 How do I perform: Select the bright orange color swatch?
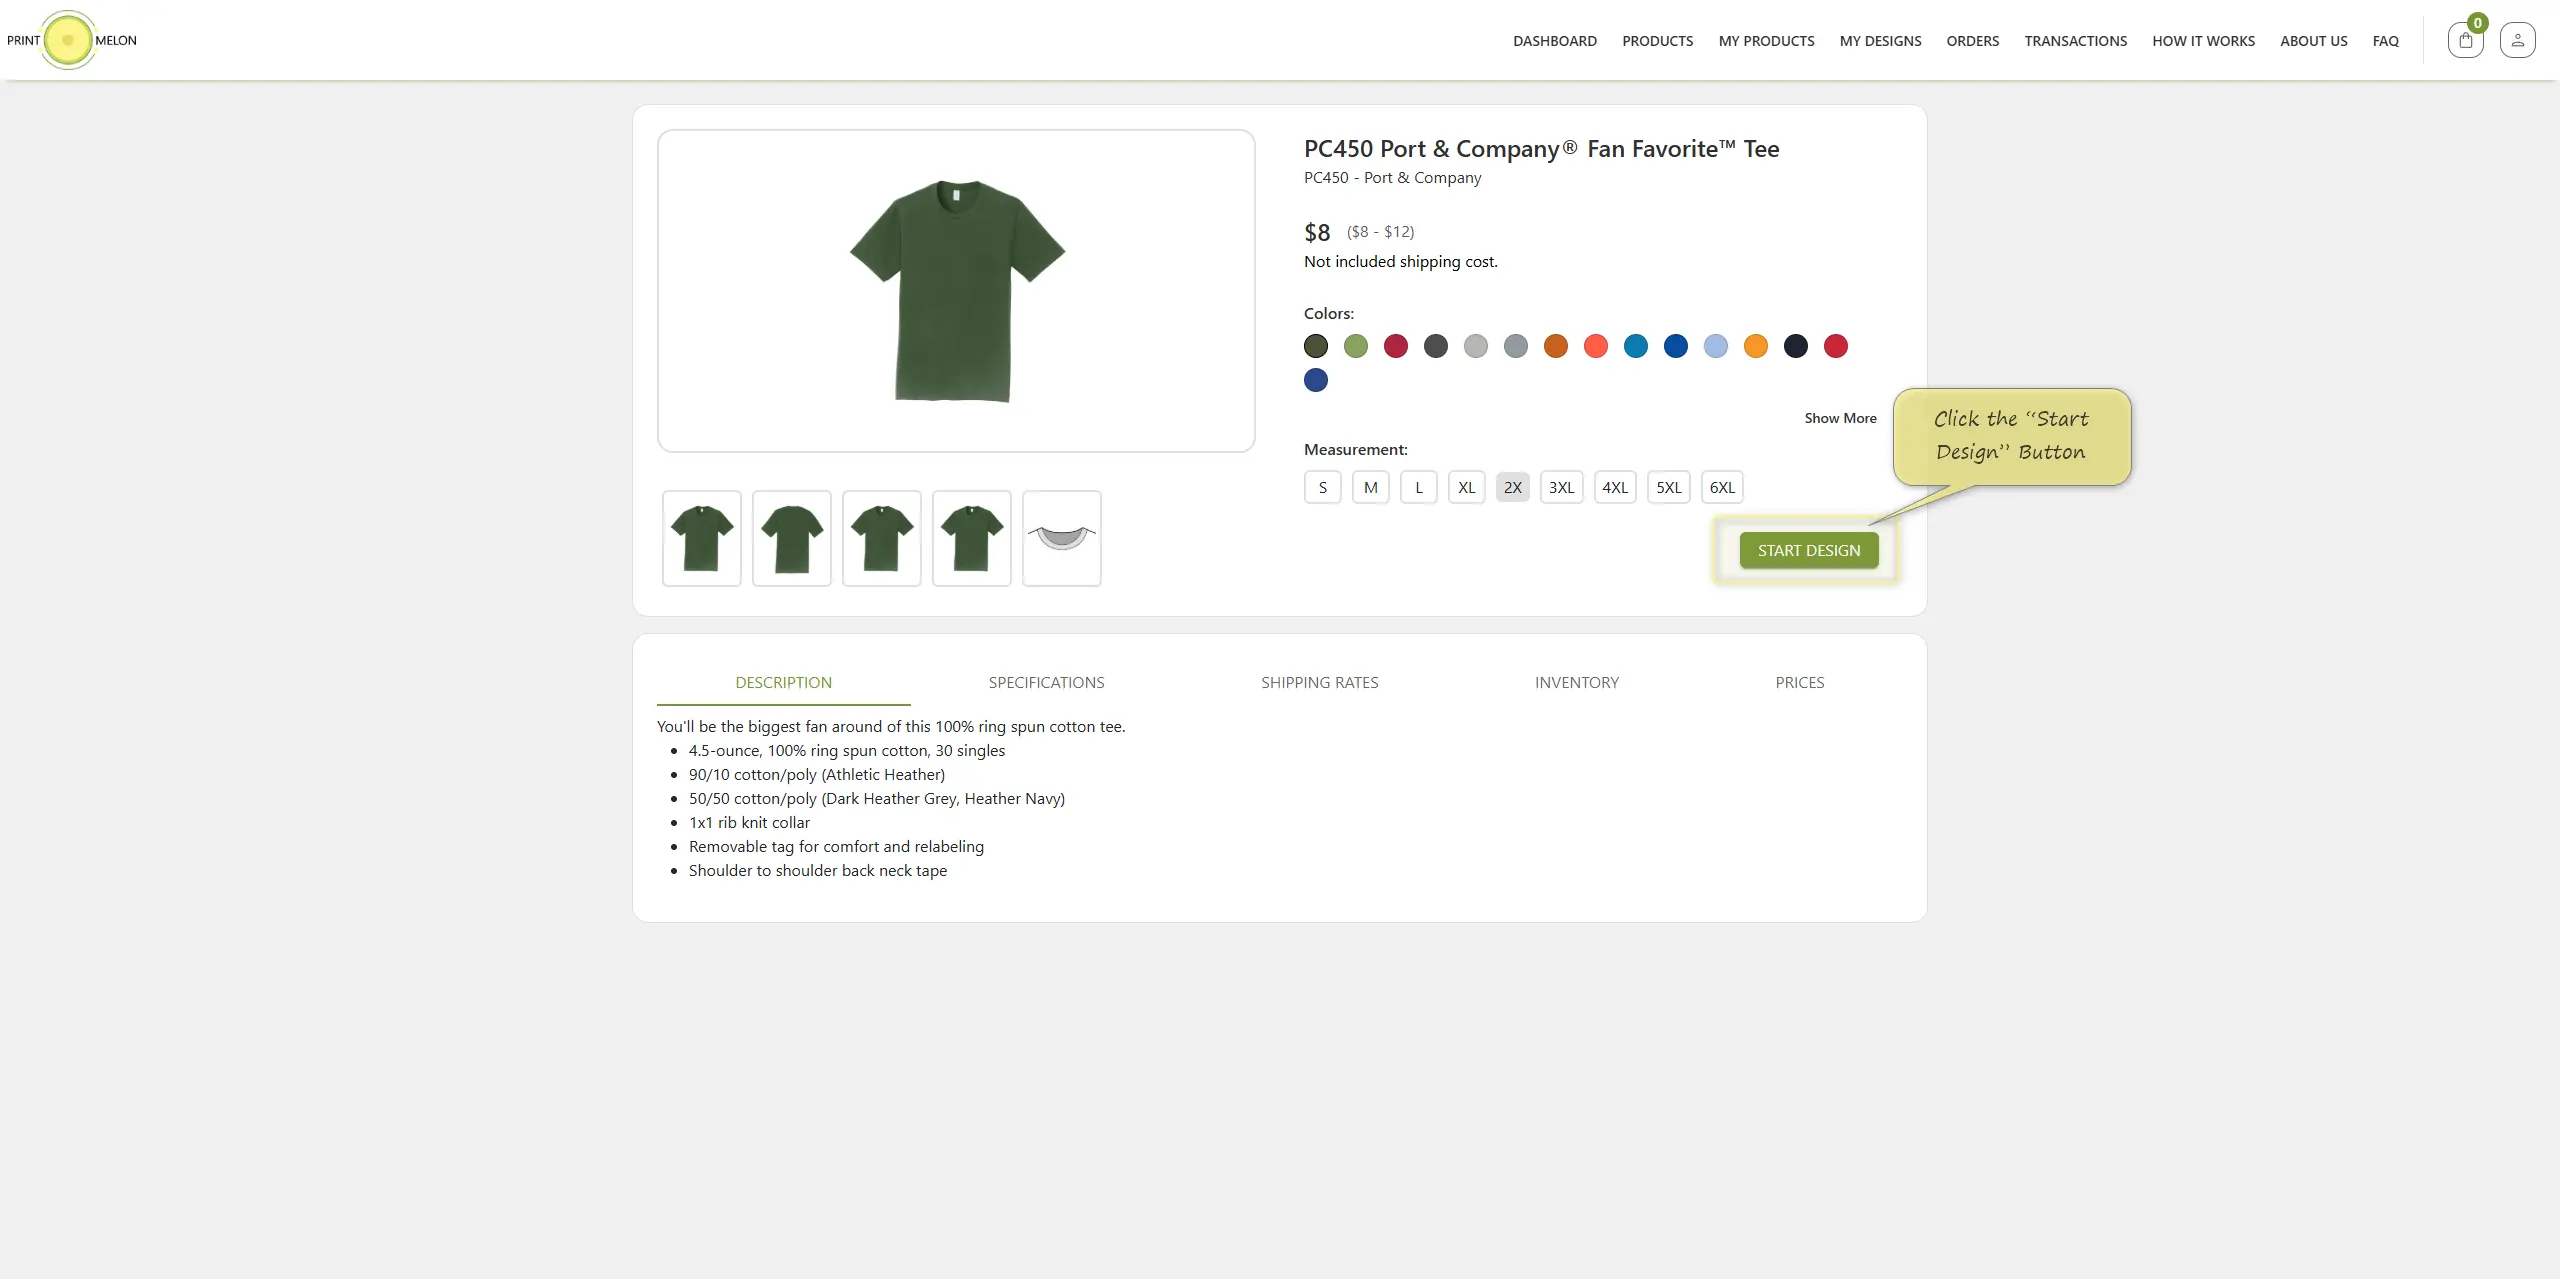[1755, 346]
